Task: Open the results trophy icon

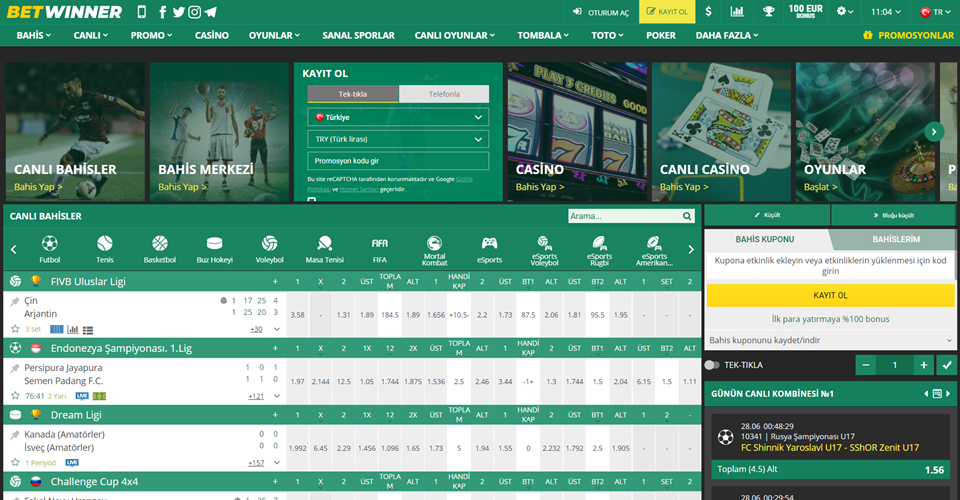Action: [x=768, y=12]
